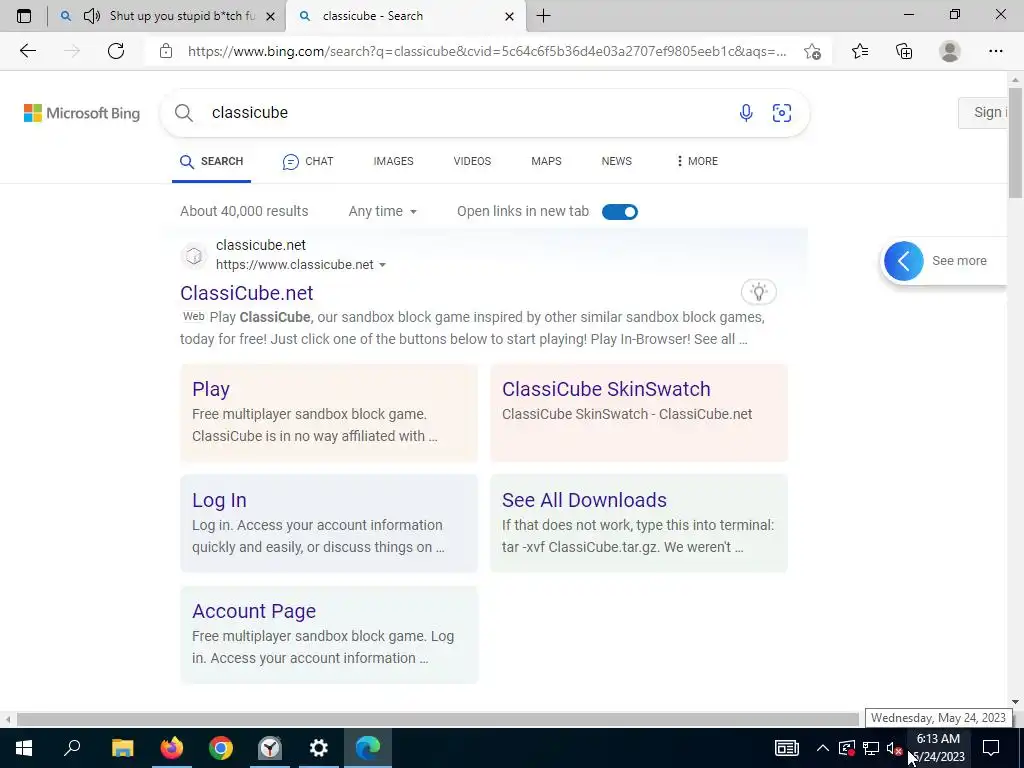The width and height of the screenshot is (1024, 768).
Task: Click the vertical page scrollbar
Action: (x=1015, y=142)
